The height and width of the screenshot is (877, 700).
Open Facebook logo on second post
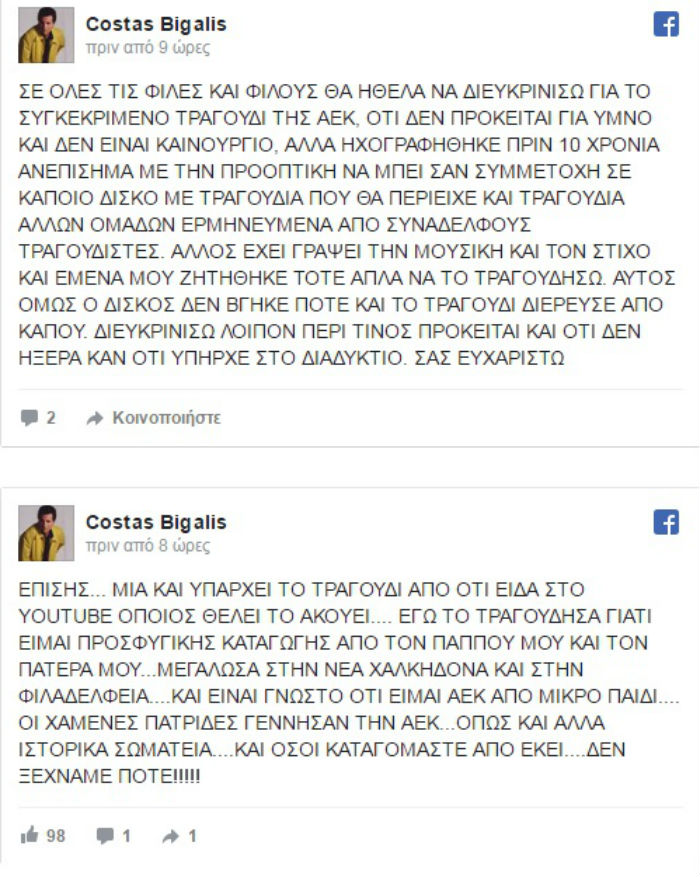point(666,522)
